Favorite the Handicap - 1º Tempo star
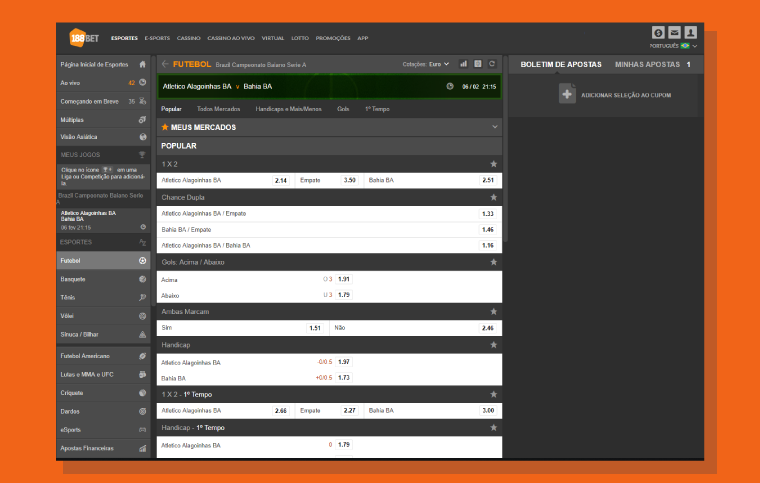The height and width of the screenshot is (483, 760). click(493, 427)
